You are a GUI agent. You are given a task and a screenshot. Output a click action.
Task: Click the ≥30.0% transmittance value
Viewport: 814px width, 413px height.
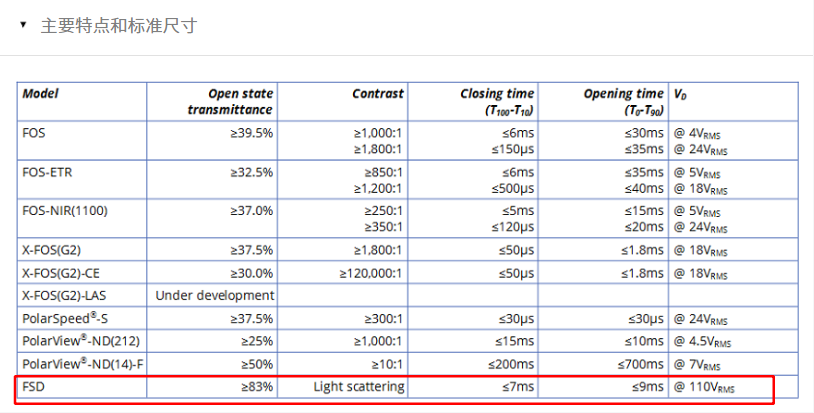(x=252, y=273)
